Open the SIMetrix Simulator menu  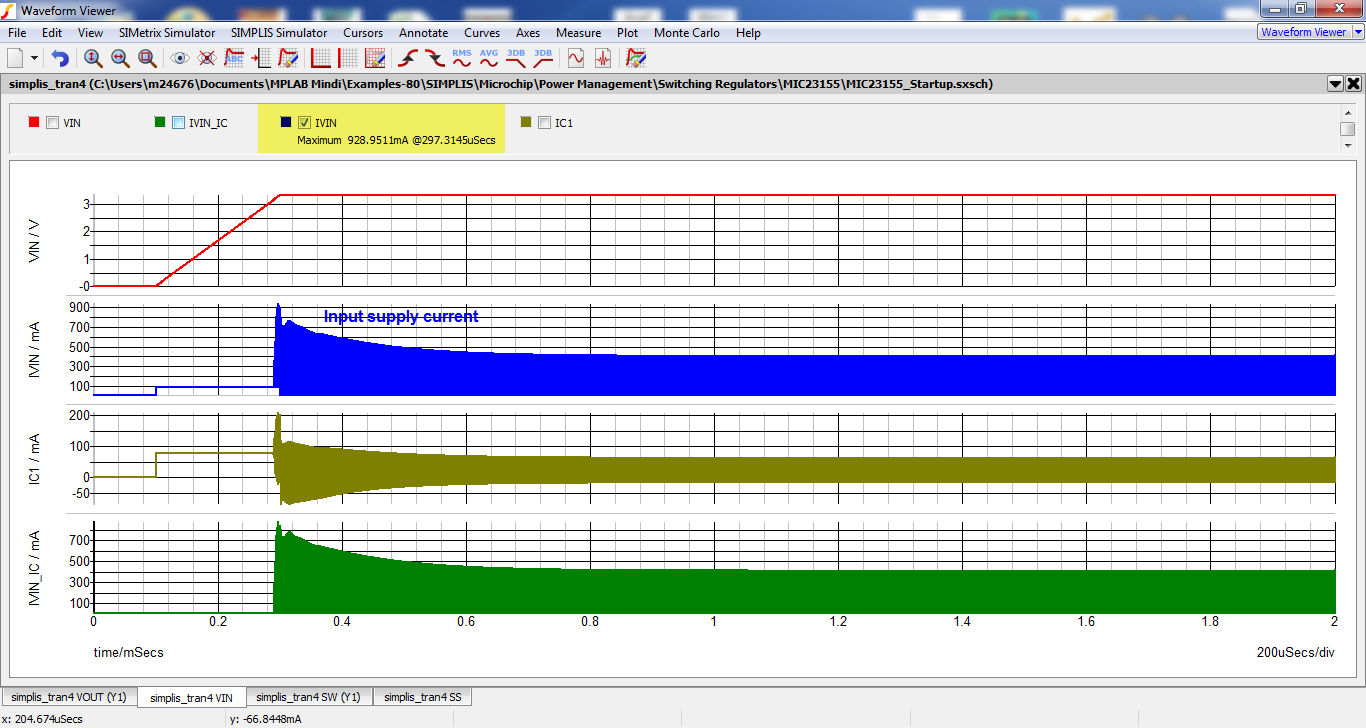(167, 33)
